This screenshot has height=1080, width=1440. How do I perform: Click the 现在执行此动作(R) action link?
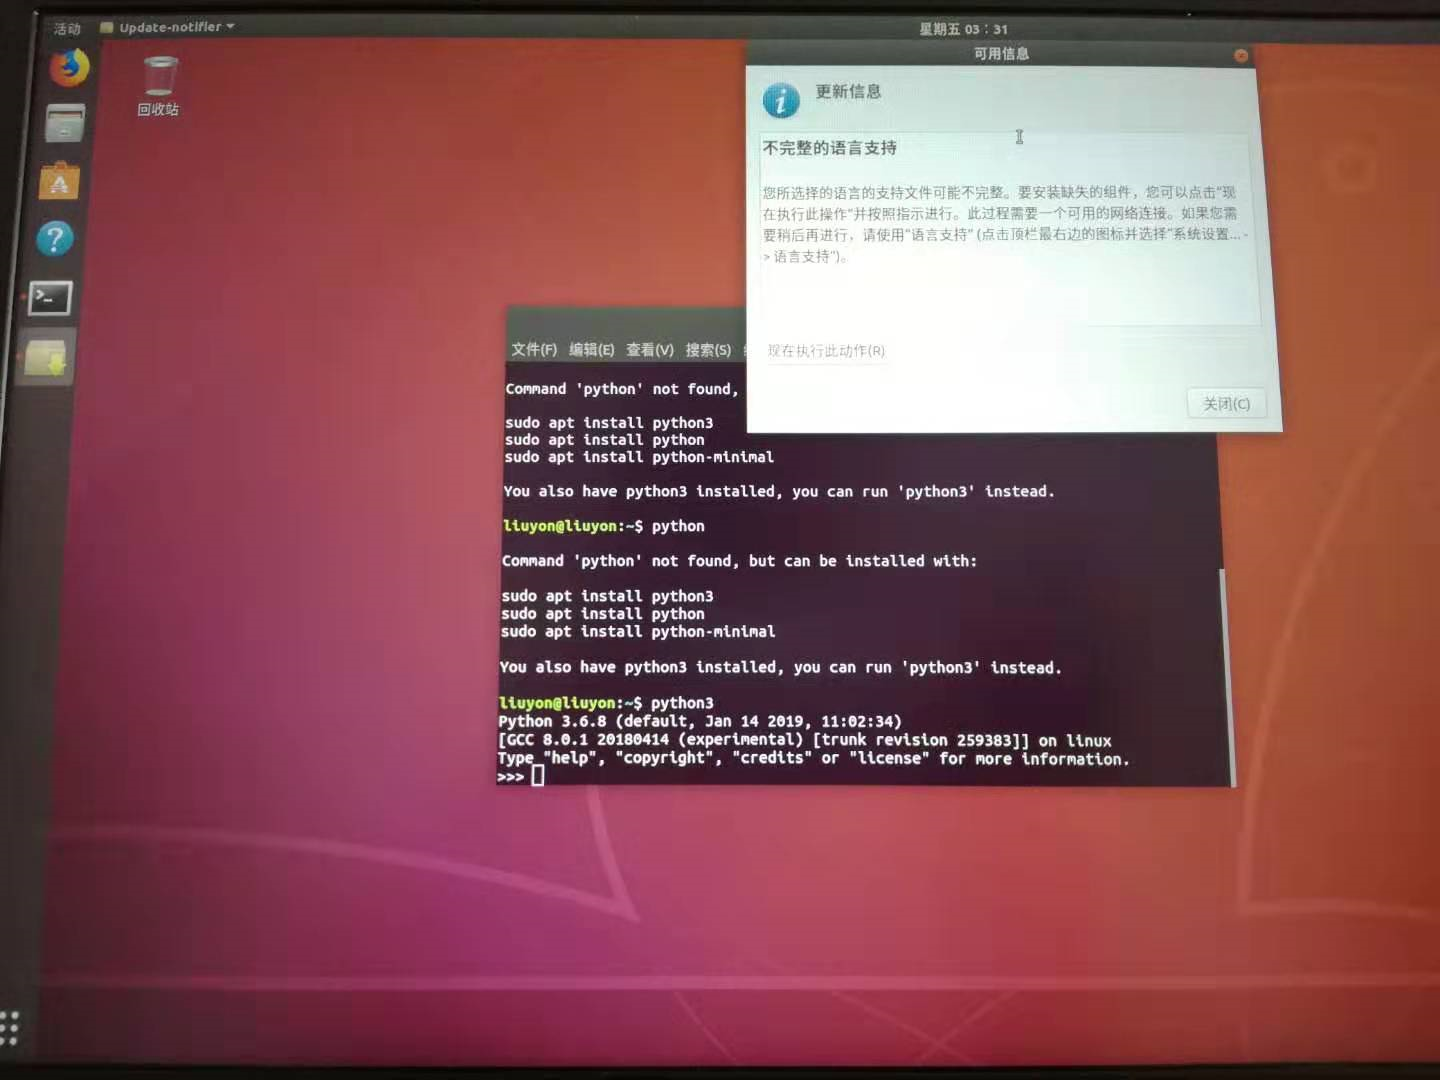[824, 351]
